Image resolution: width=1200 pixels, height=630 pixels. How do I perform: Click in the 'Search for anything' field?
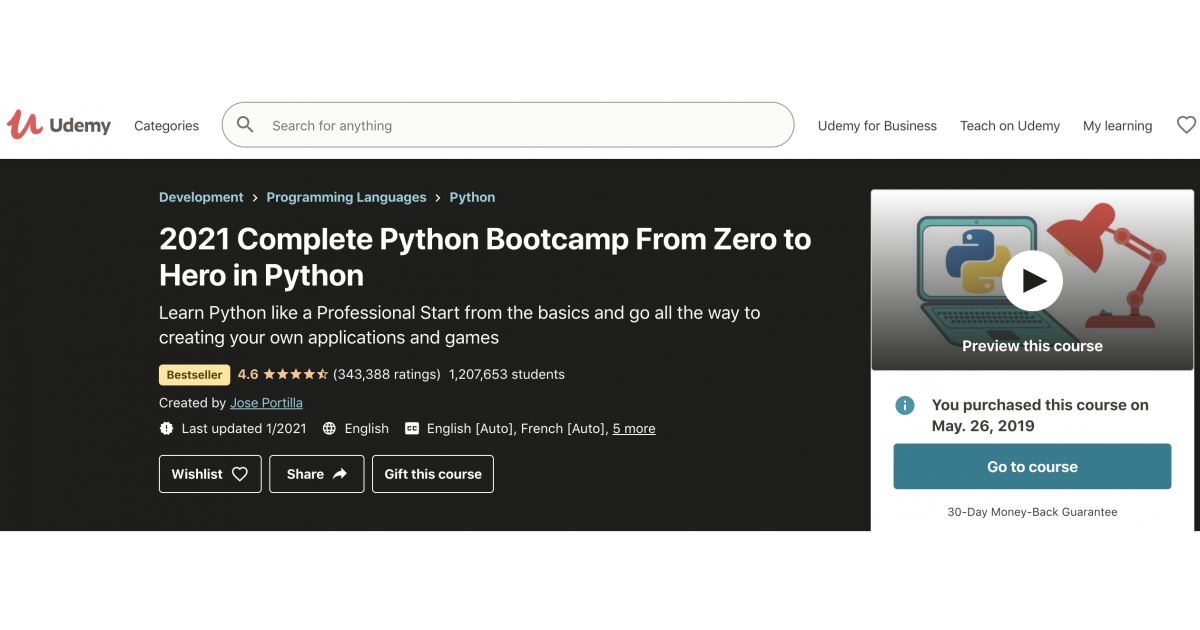click(520, 126)
